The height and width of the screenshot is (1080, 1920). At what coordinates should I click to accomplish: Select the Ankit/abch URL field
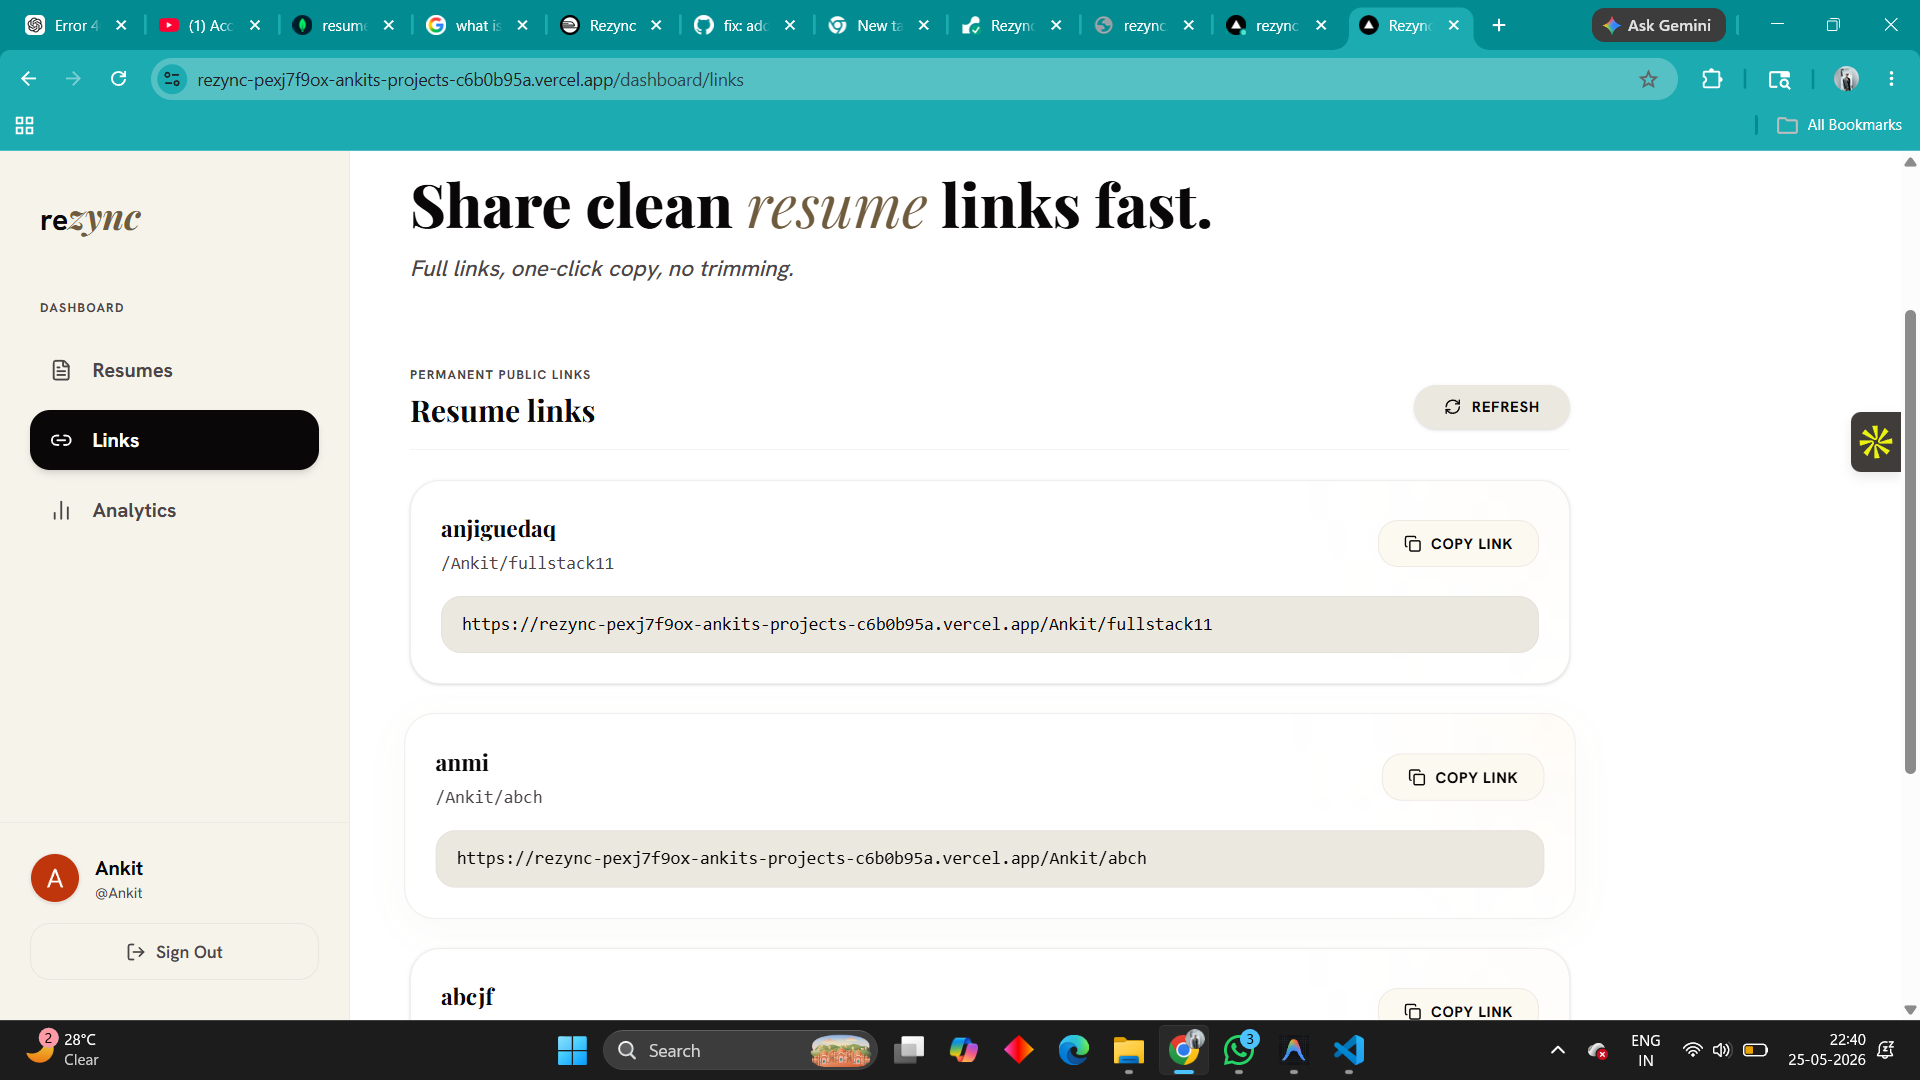click(x=989, y=859)
